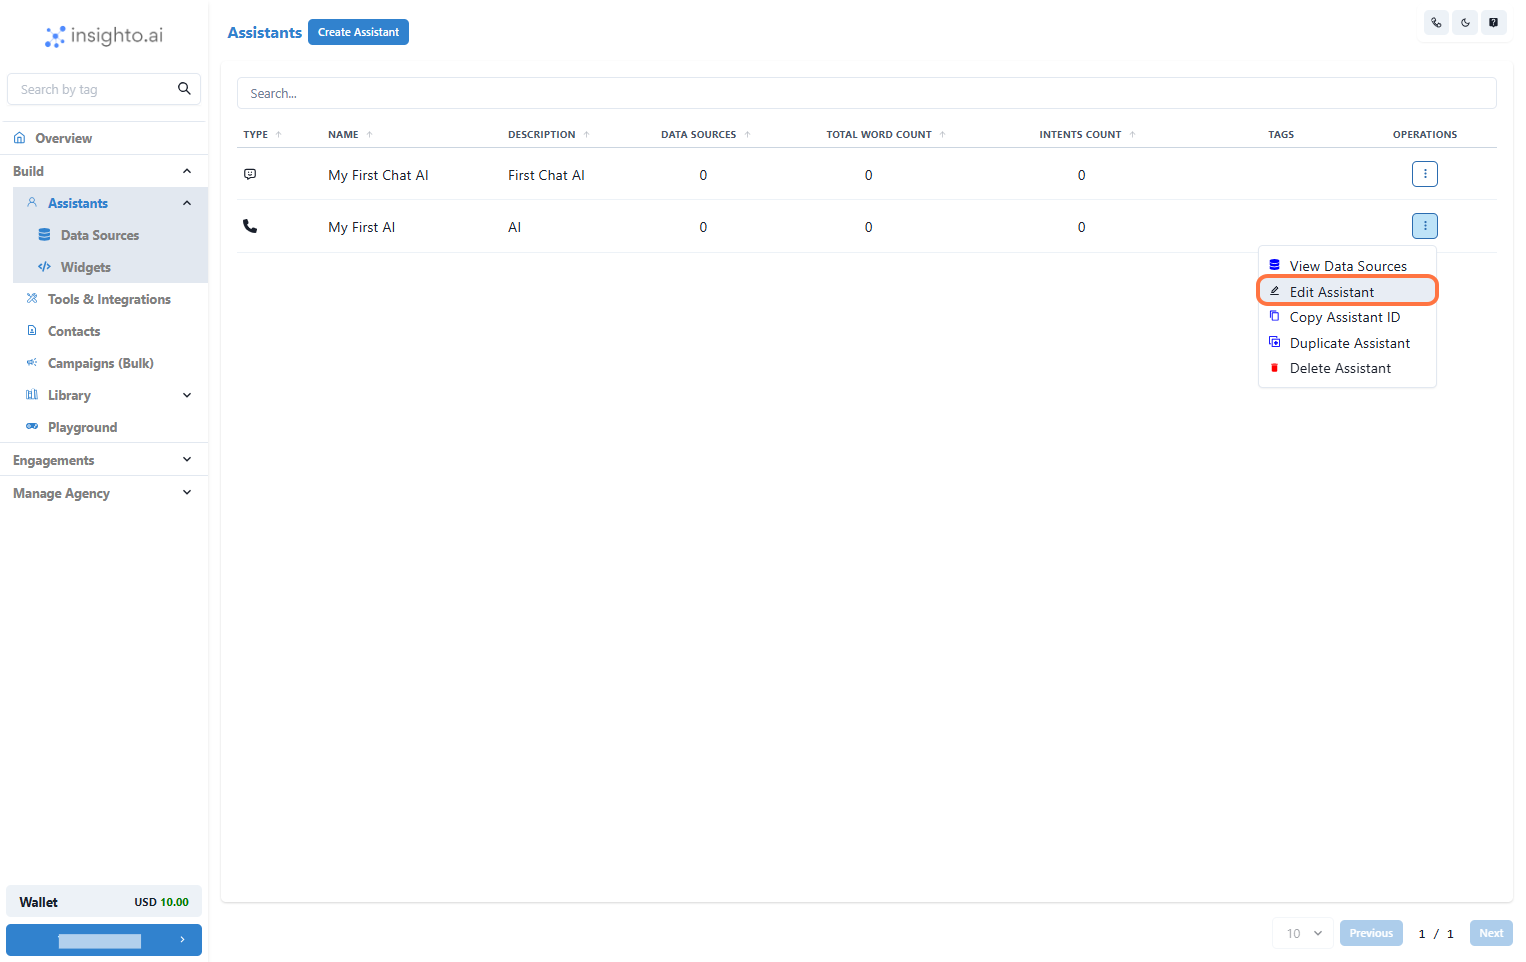Toggle operations menu for My First AI
This screenshot has height=962, width=1526.
pos(1425,226)
